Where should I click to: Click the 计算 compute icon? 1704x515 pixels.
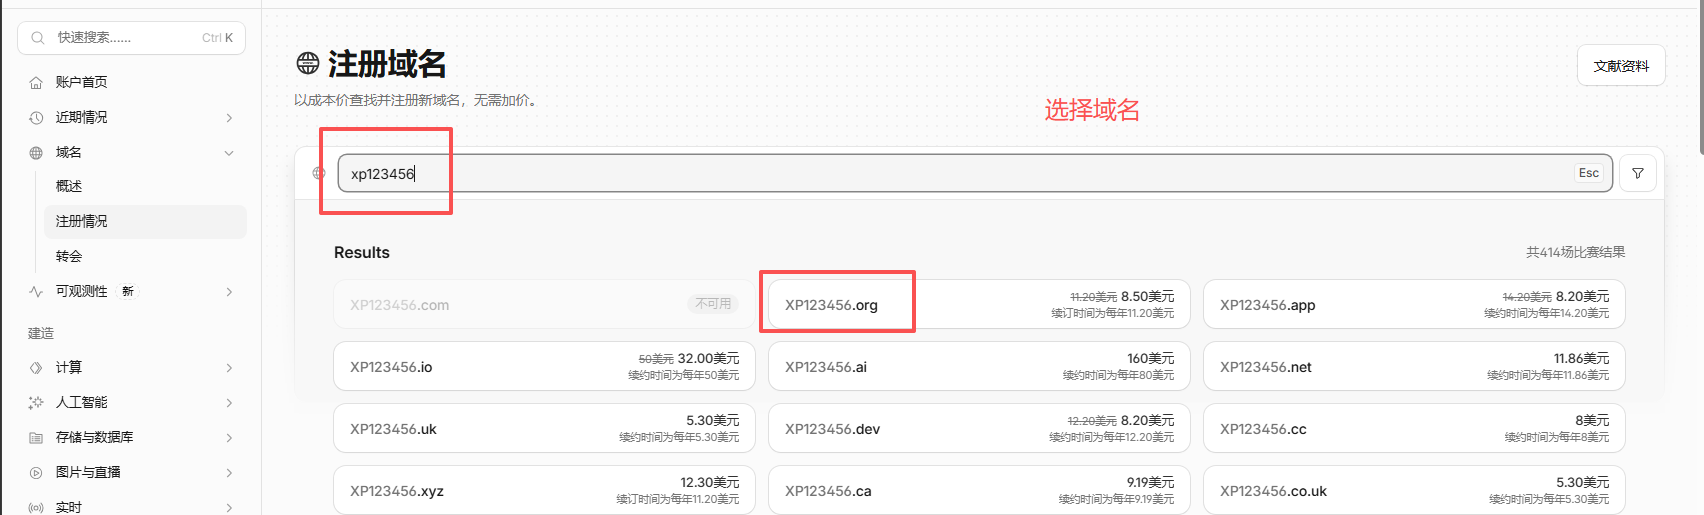click(36, 367)
